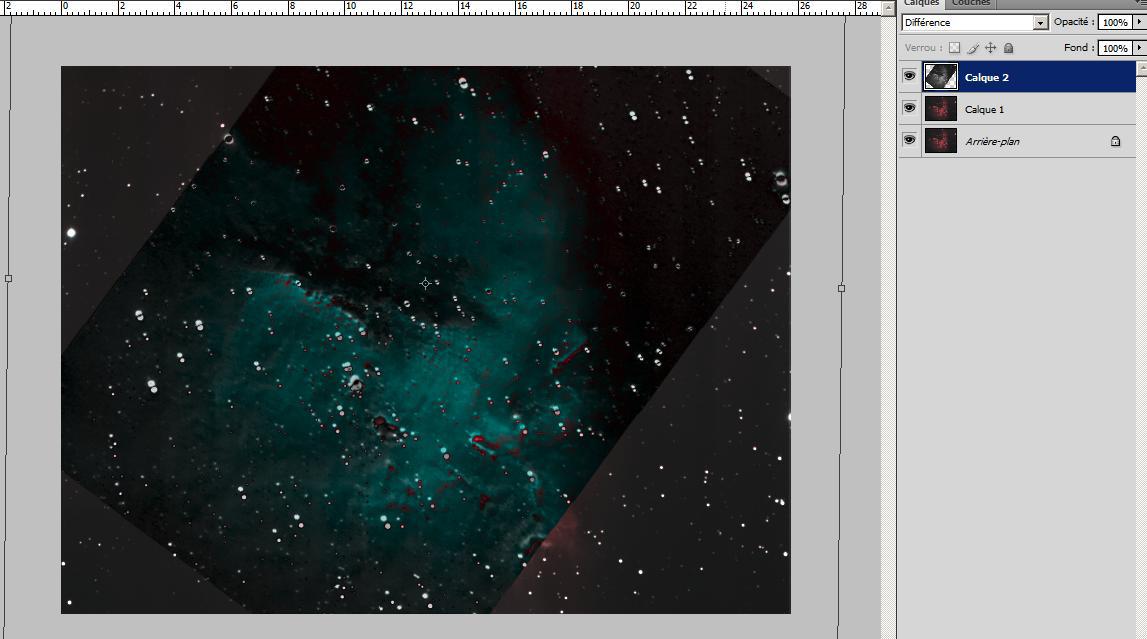This screenshot has height=639, width=1147.
Task: Click canvas vertical scrollbar up arrow
Action: point(888,8)
